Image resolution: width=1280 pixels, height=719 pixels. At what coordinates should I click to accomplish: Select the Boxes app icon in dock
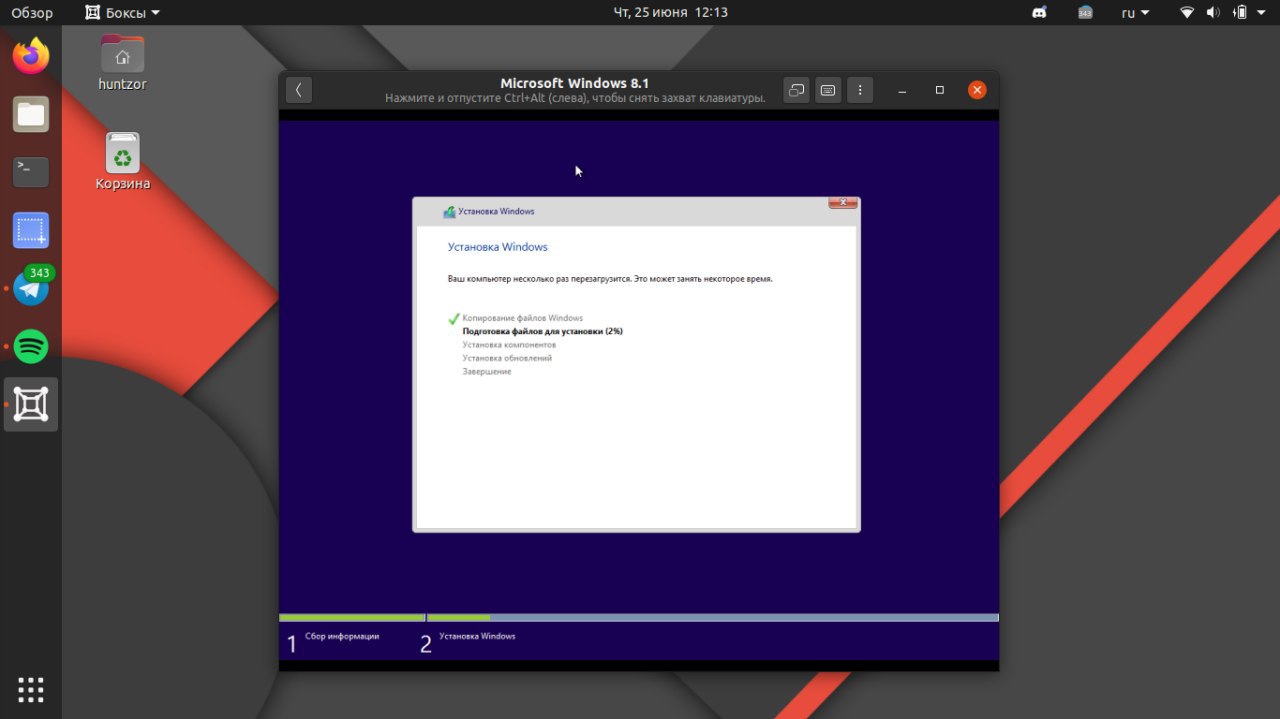click(x=31, y=404)
